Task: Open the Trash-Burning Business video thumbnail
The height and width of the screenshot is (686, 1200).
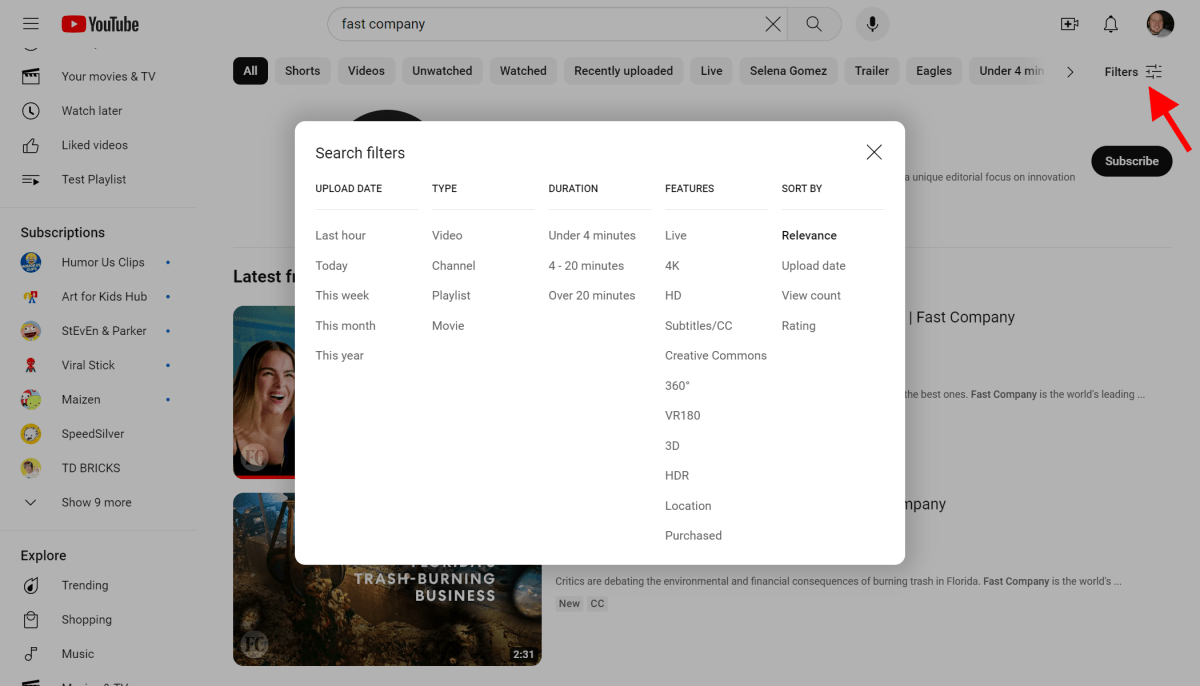Action: coord(388,579)
